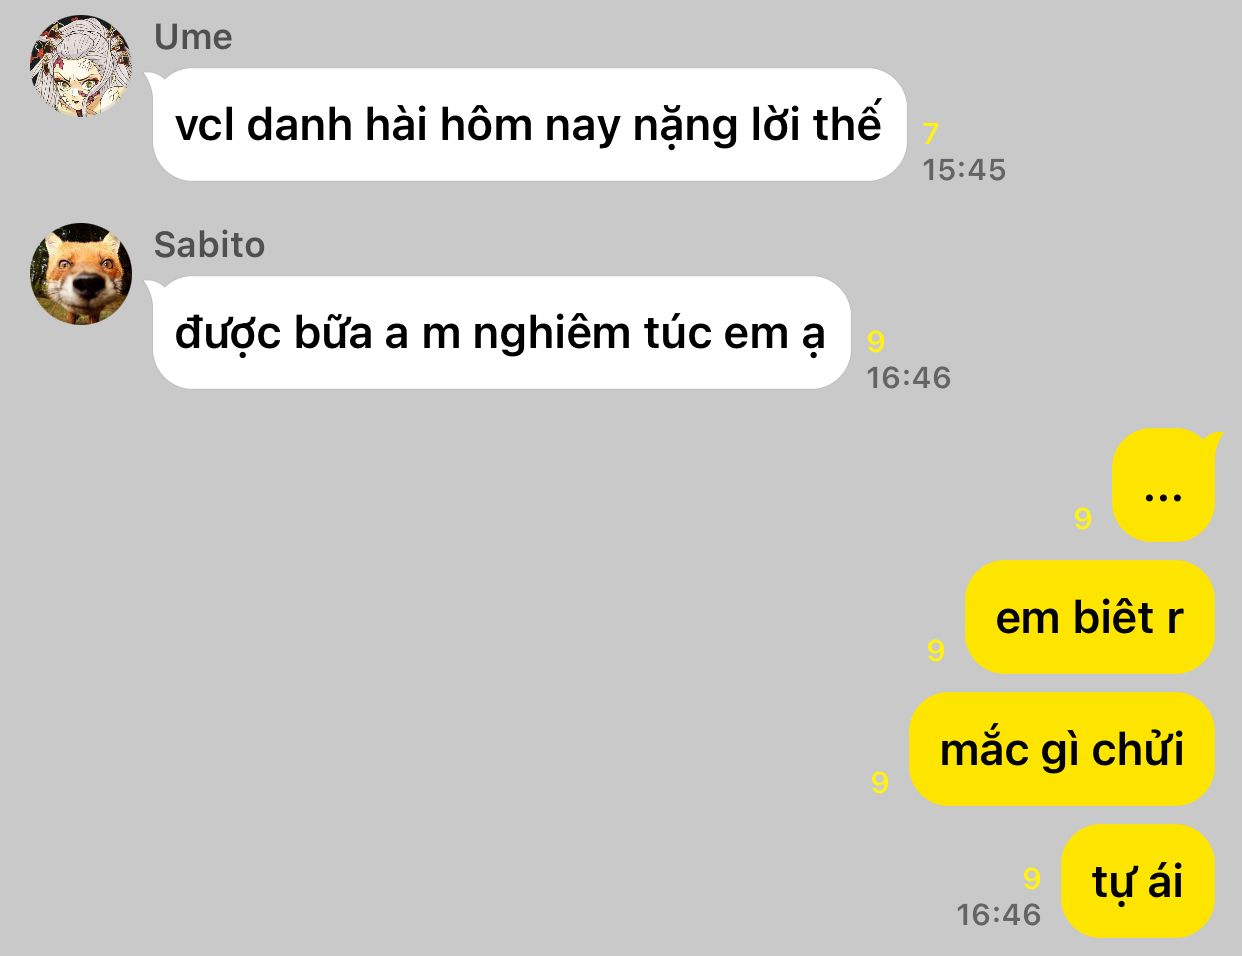Tap the sender name Sabito

coord(209,245)
